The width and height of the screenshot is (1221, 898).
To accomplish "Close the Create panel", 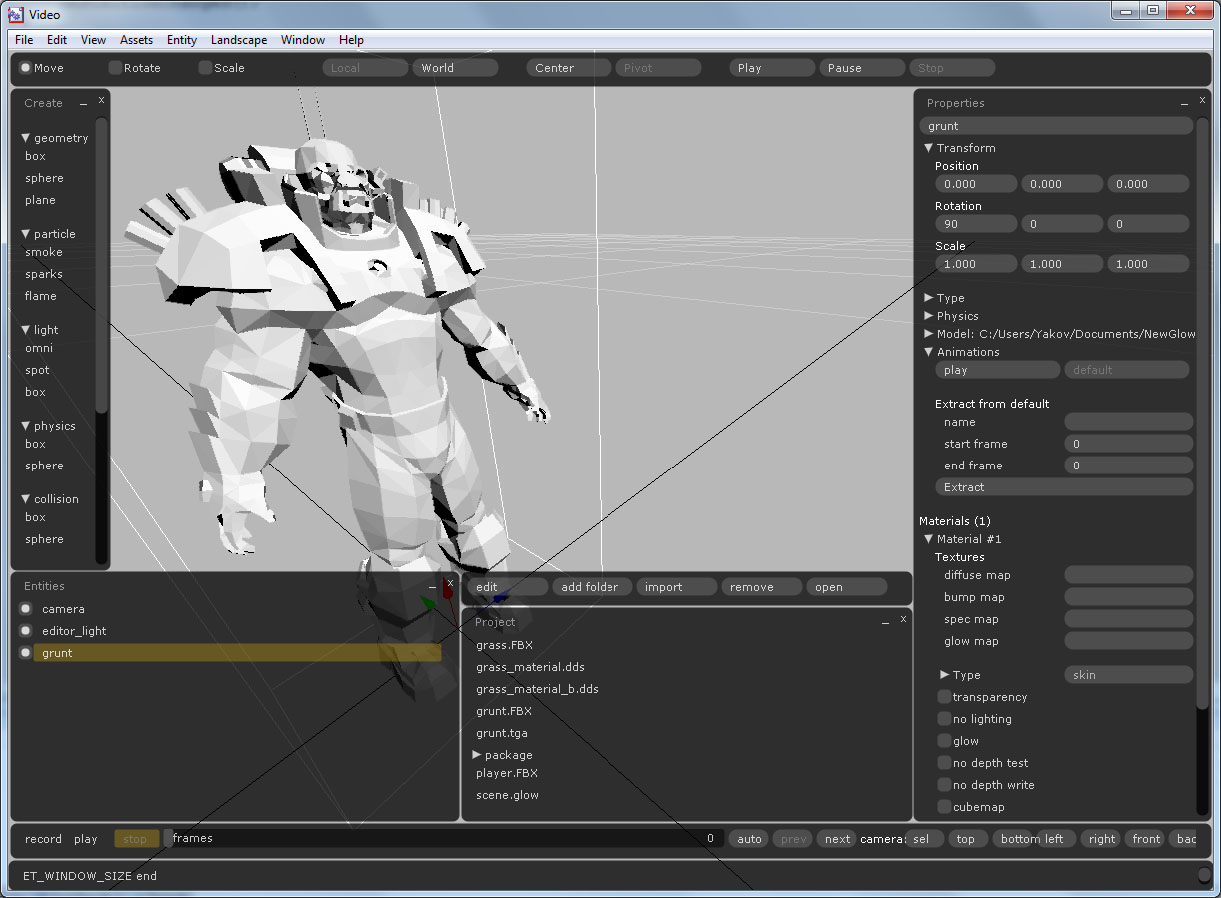I will [101, 101].
